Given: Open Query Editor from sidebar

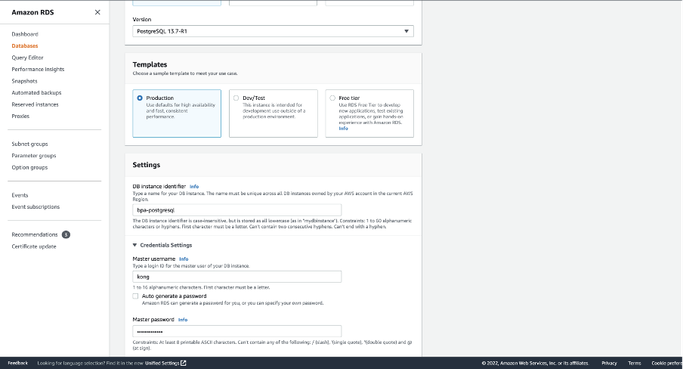Looking at the screenshot, I should point(27,58).
